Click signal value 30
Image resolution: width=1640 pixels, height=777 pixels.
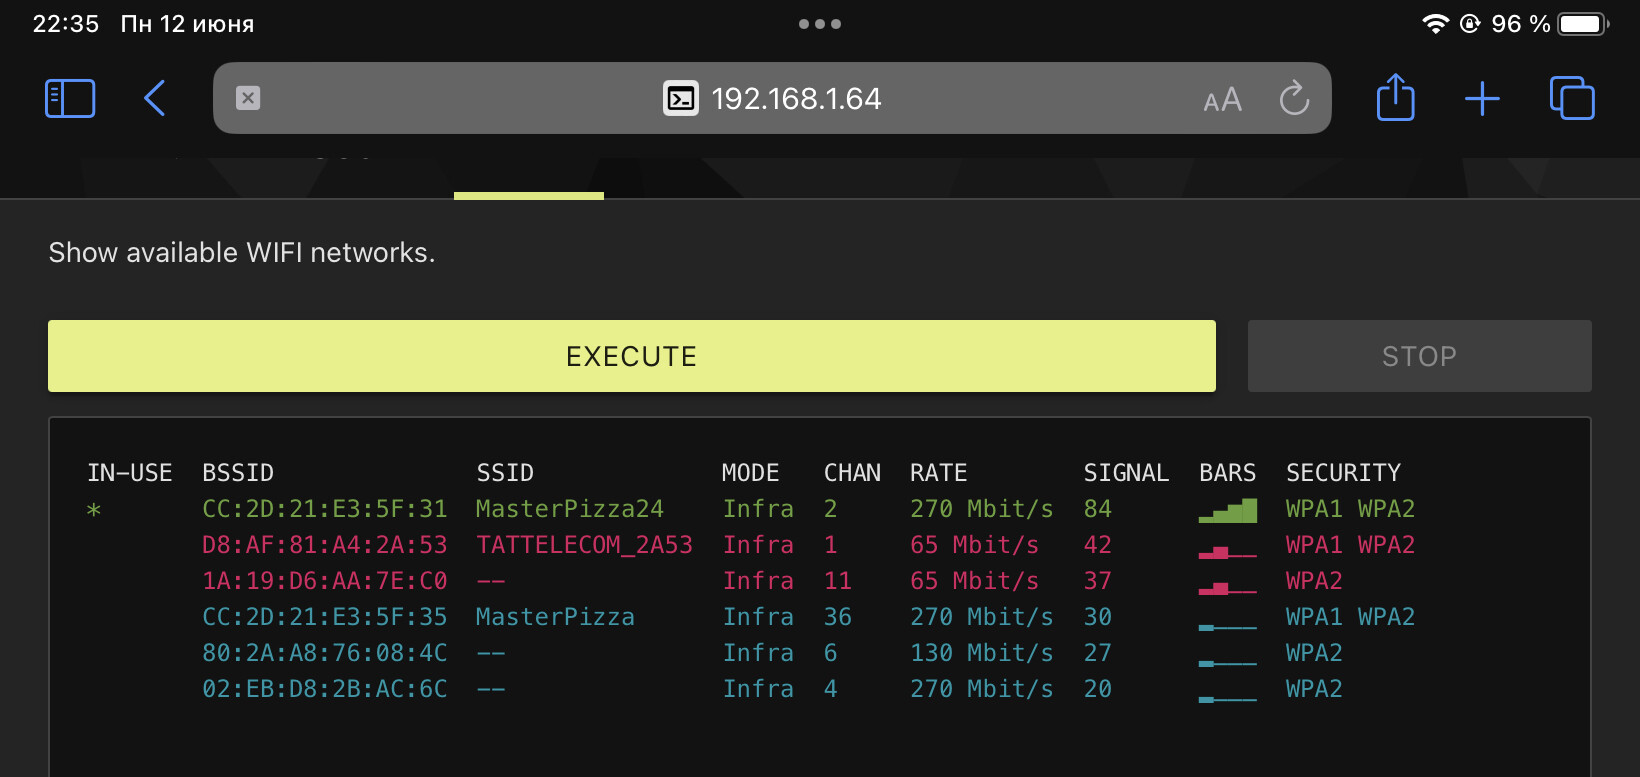(x=1098, y=617)
